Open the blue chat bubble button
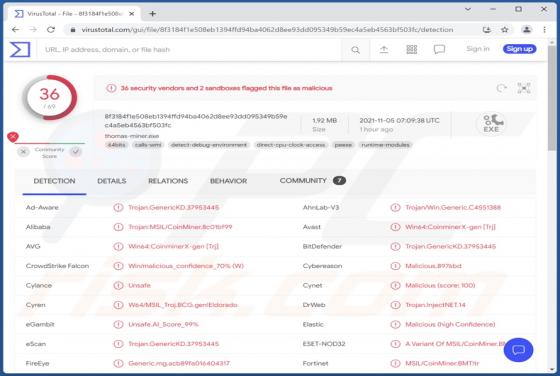This screenshot has height=376, width=560. 518,350
